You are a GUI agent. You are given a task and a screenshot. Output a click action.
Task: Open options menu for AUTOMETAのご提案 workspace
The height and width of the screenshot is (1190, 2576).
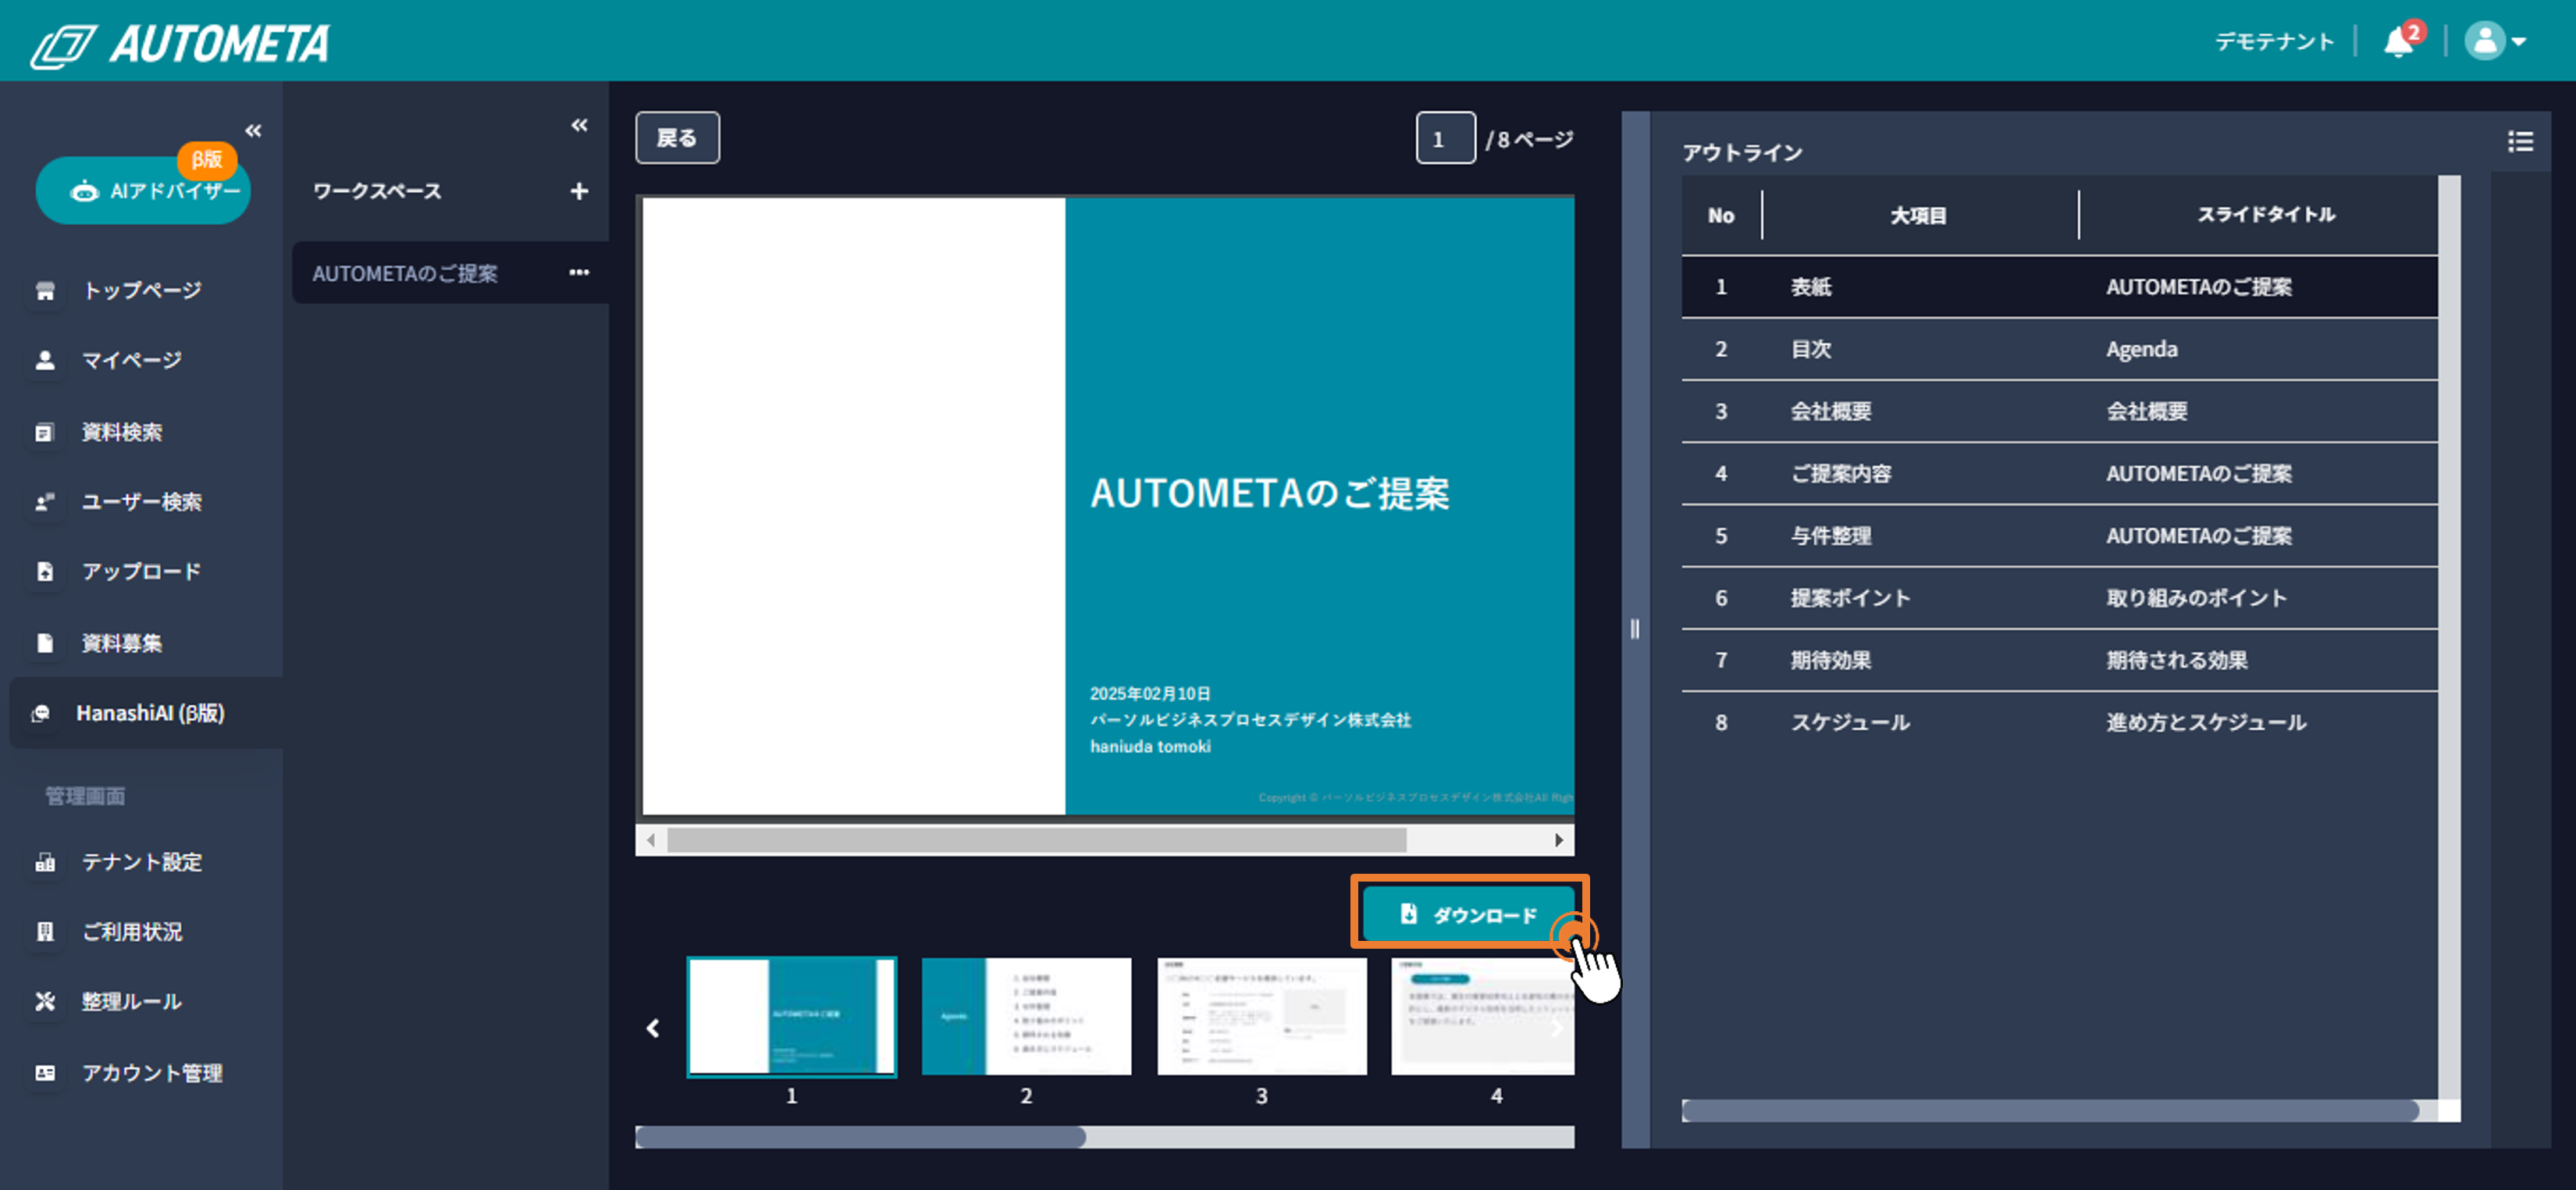tap(579, 272)
